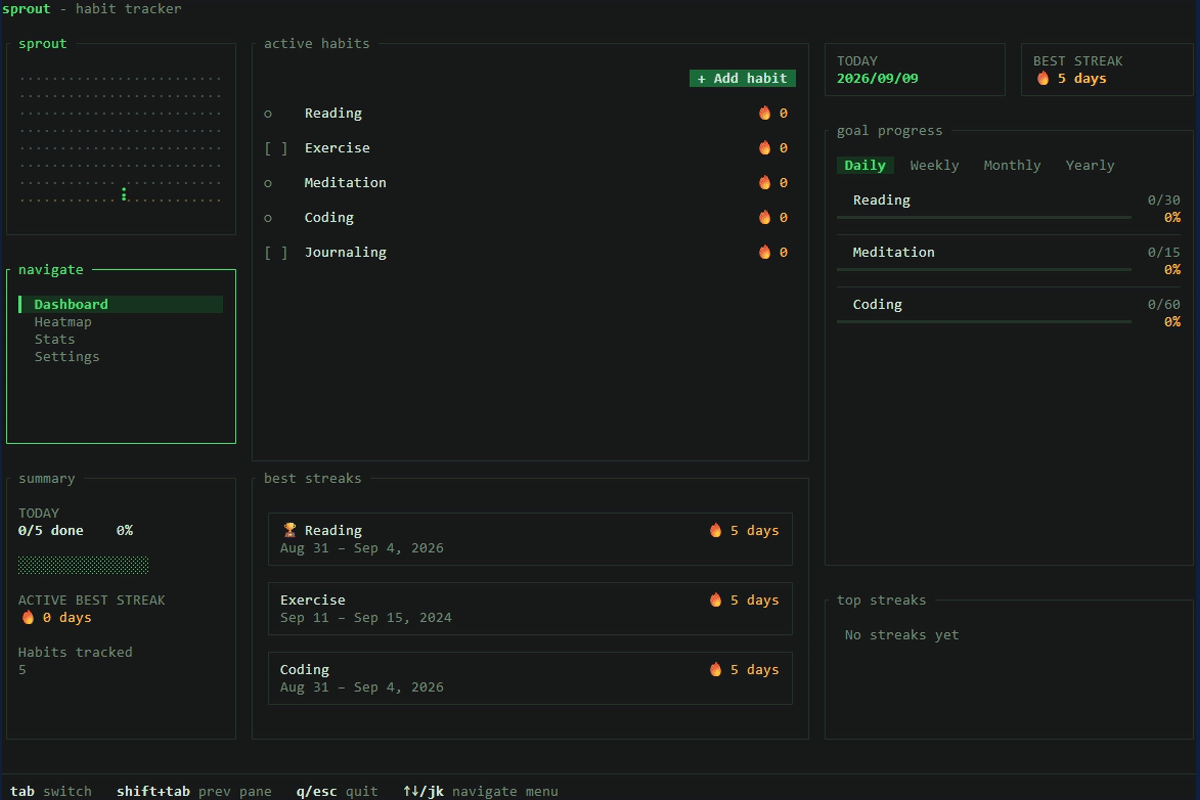Check the Exercise habit checkbox
Viewport: 1200px width, 800px height.
point(276,148)
